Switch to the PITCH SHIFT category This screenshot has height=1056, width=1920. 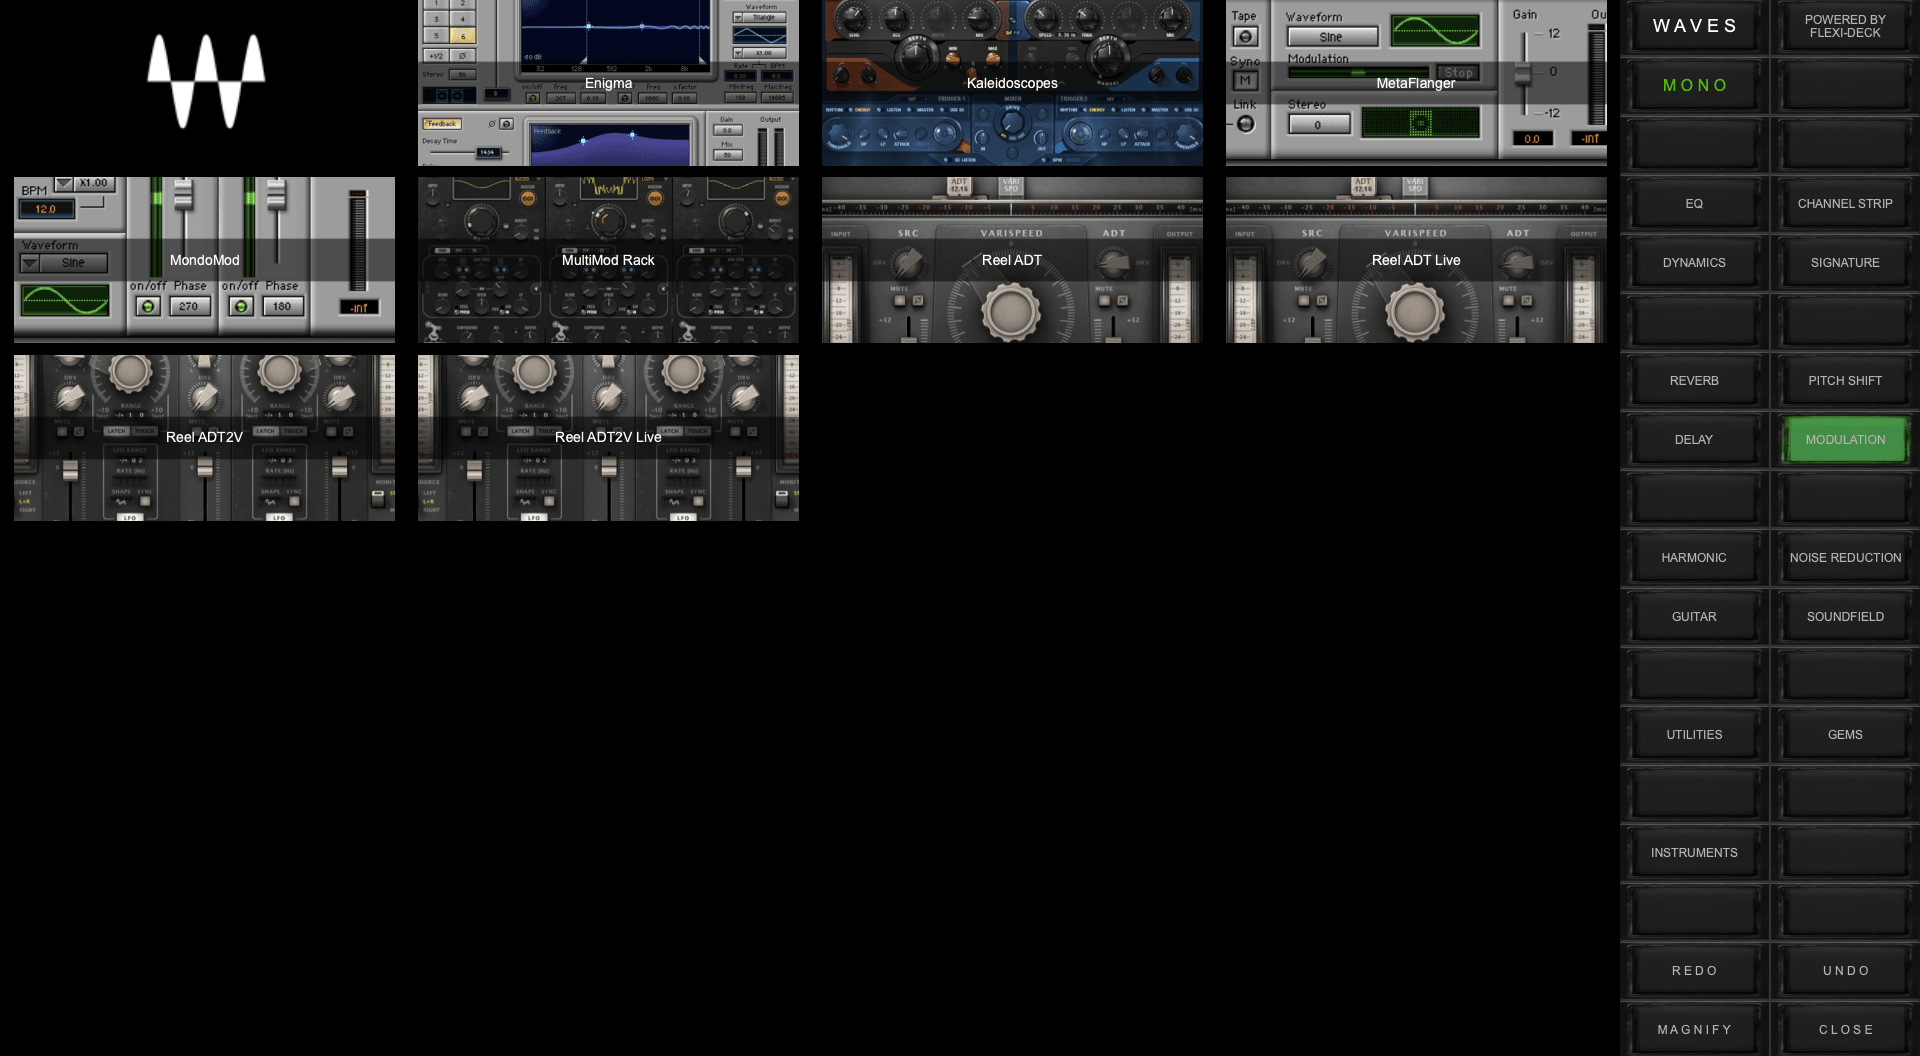tap(1845, 381)
